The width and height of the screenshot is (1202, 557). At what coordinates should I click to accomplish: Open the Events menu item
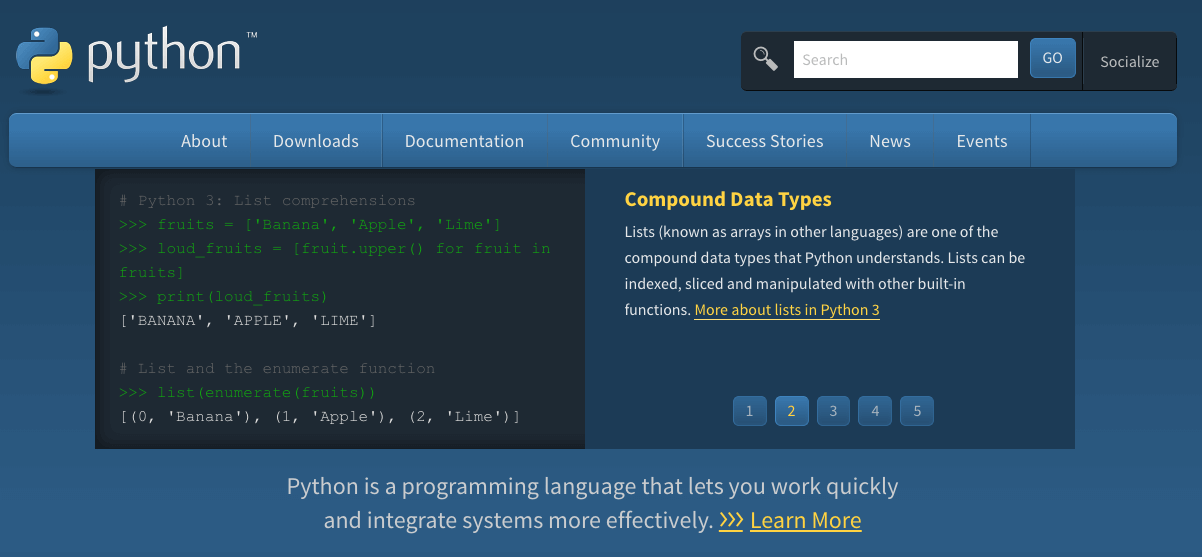[982, 141]
